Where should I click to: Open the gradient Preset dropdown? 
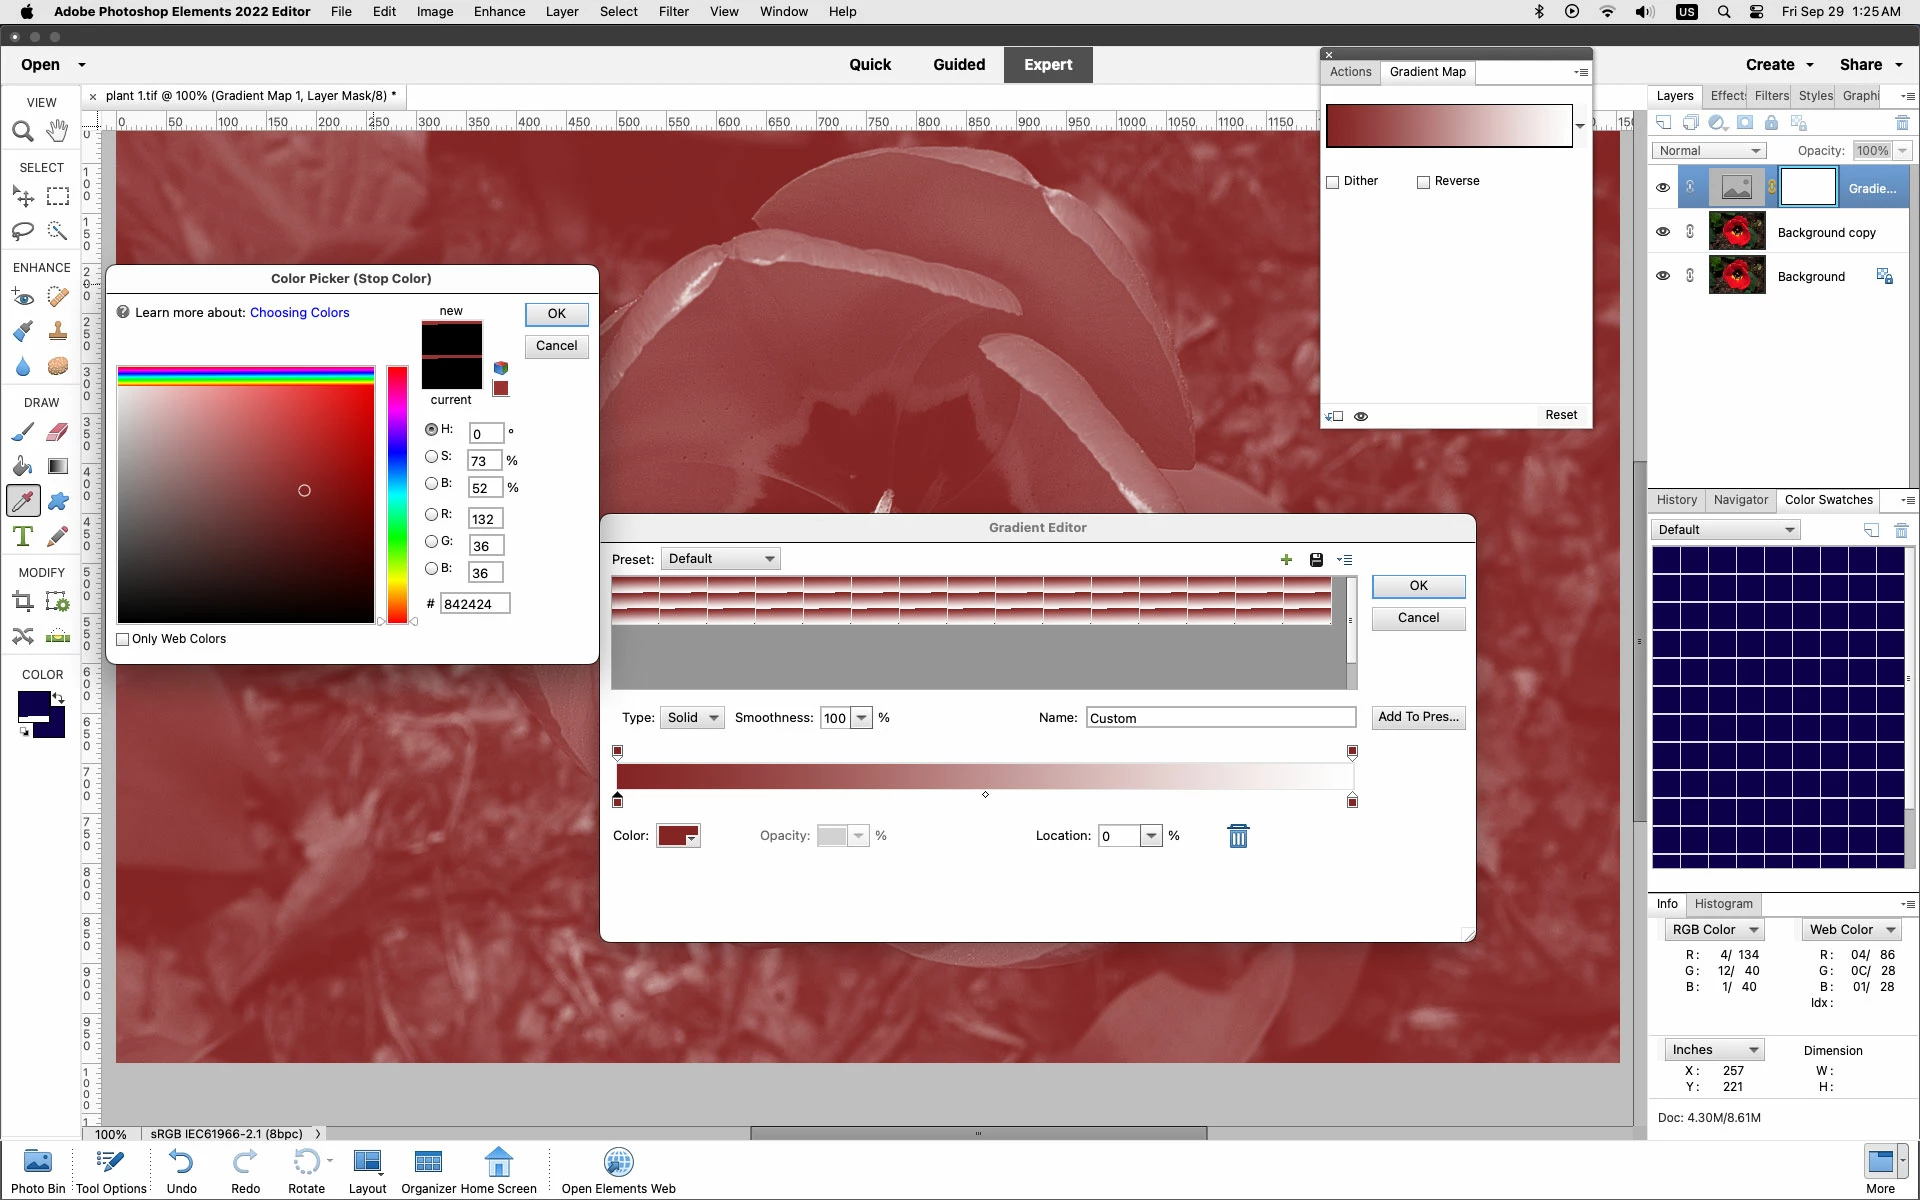(x=720, y=559)
